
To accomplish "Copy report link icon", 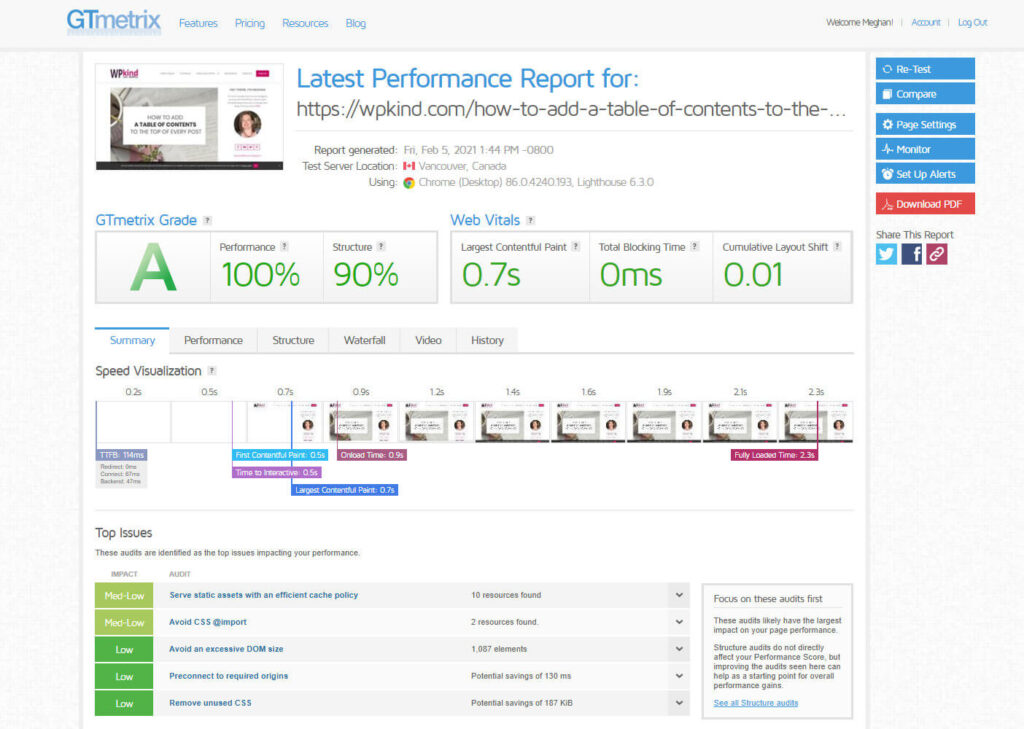I will pyautogui.click(x=936, y=254).
